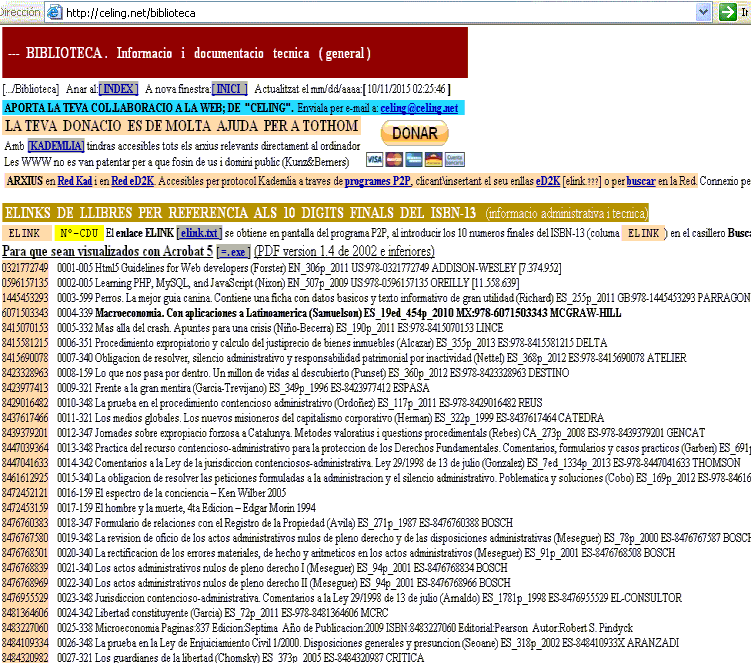Click the fourth payment card icon

[433, 160]
